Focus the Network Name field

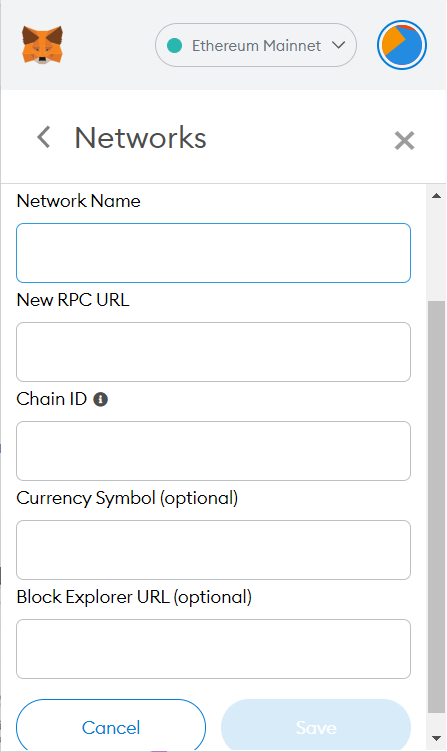click(213, 253)
